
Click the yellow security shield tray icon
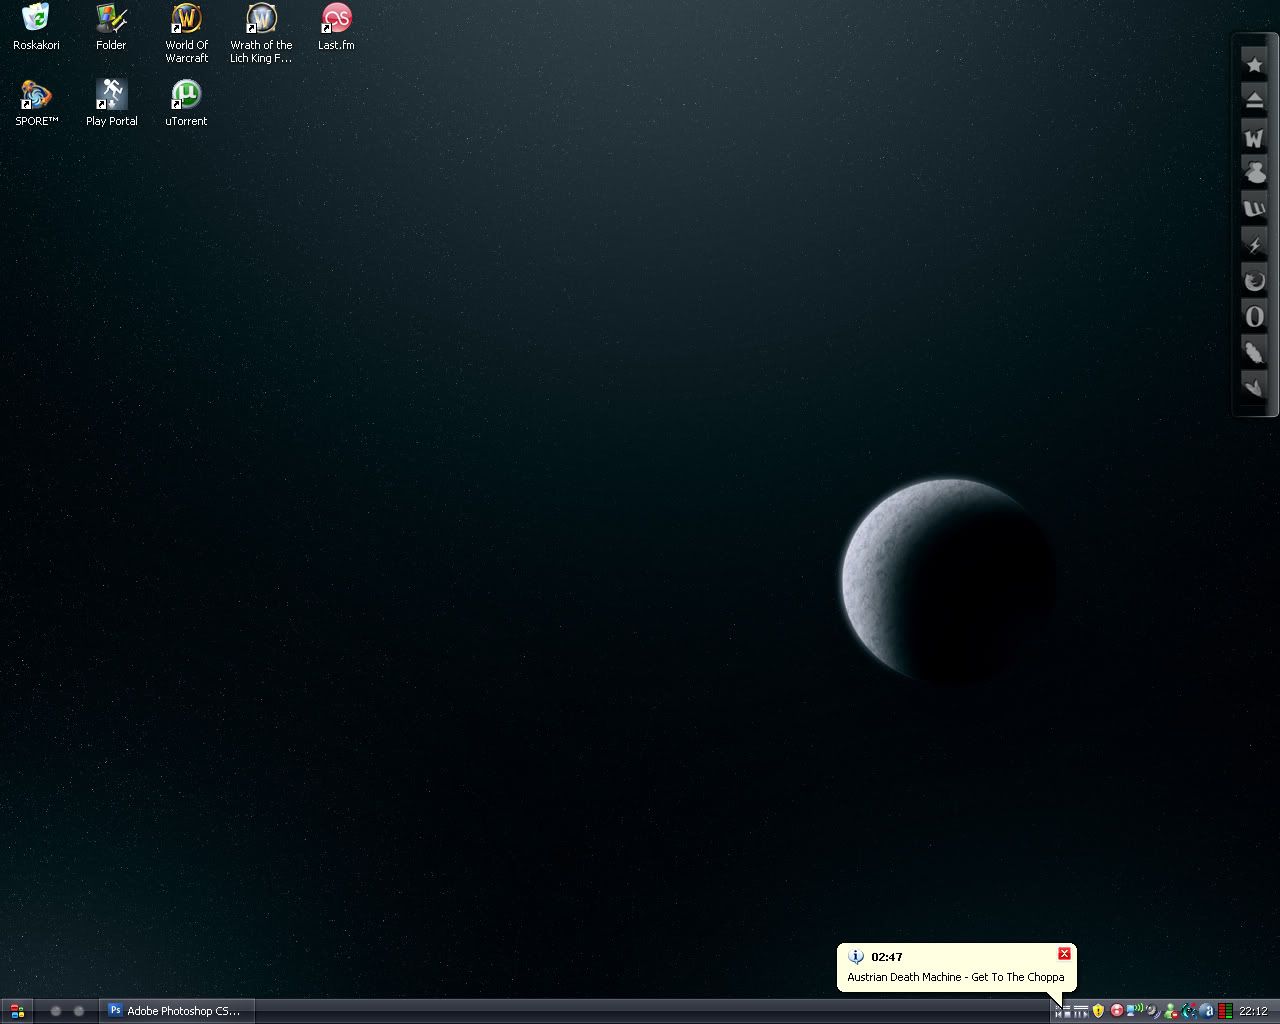(1098, 1011)
